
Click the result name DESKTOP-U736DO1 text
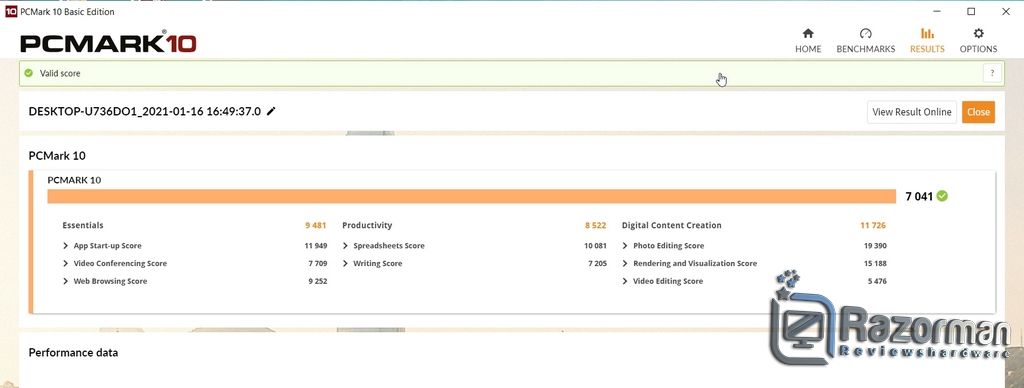[x=144, y=111]
